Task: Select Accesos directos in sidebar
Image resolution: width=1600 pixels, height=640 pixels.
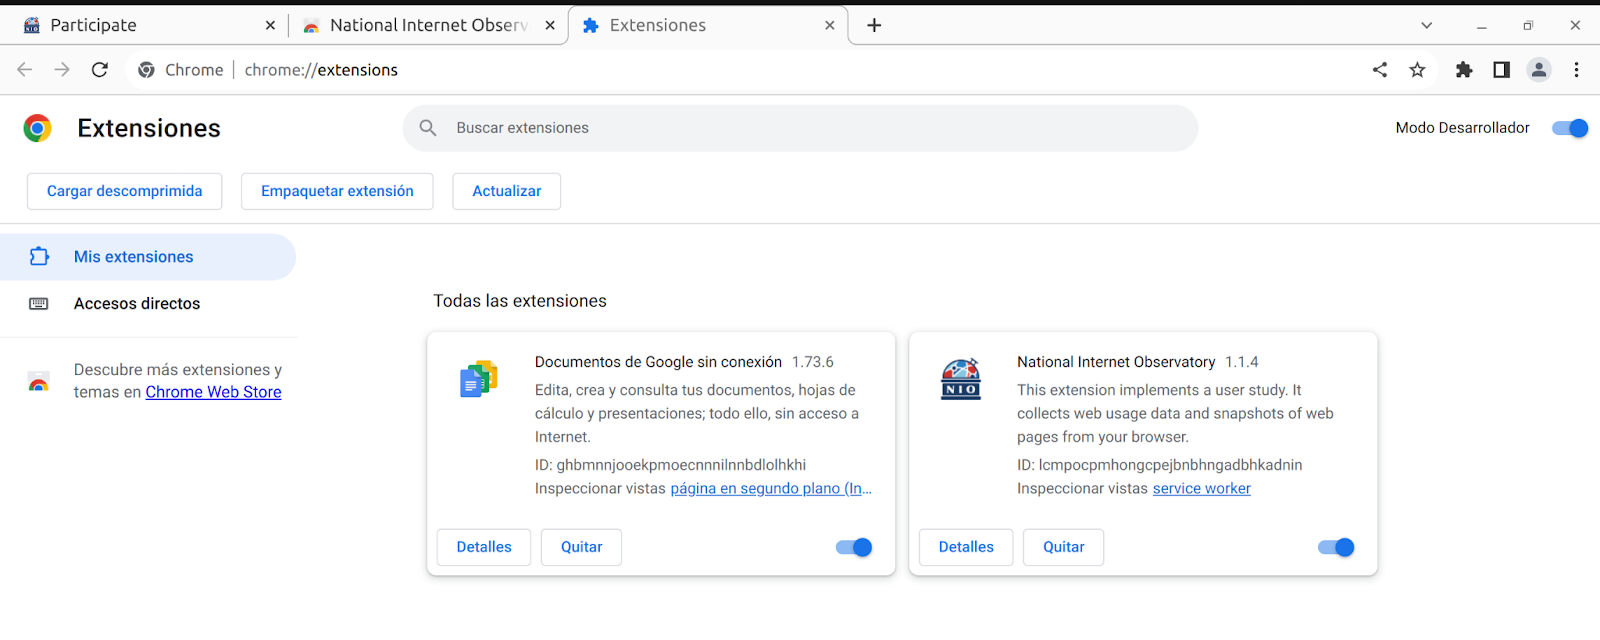Action: [137, 304]
